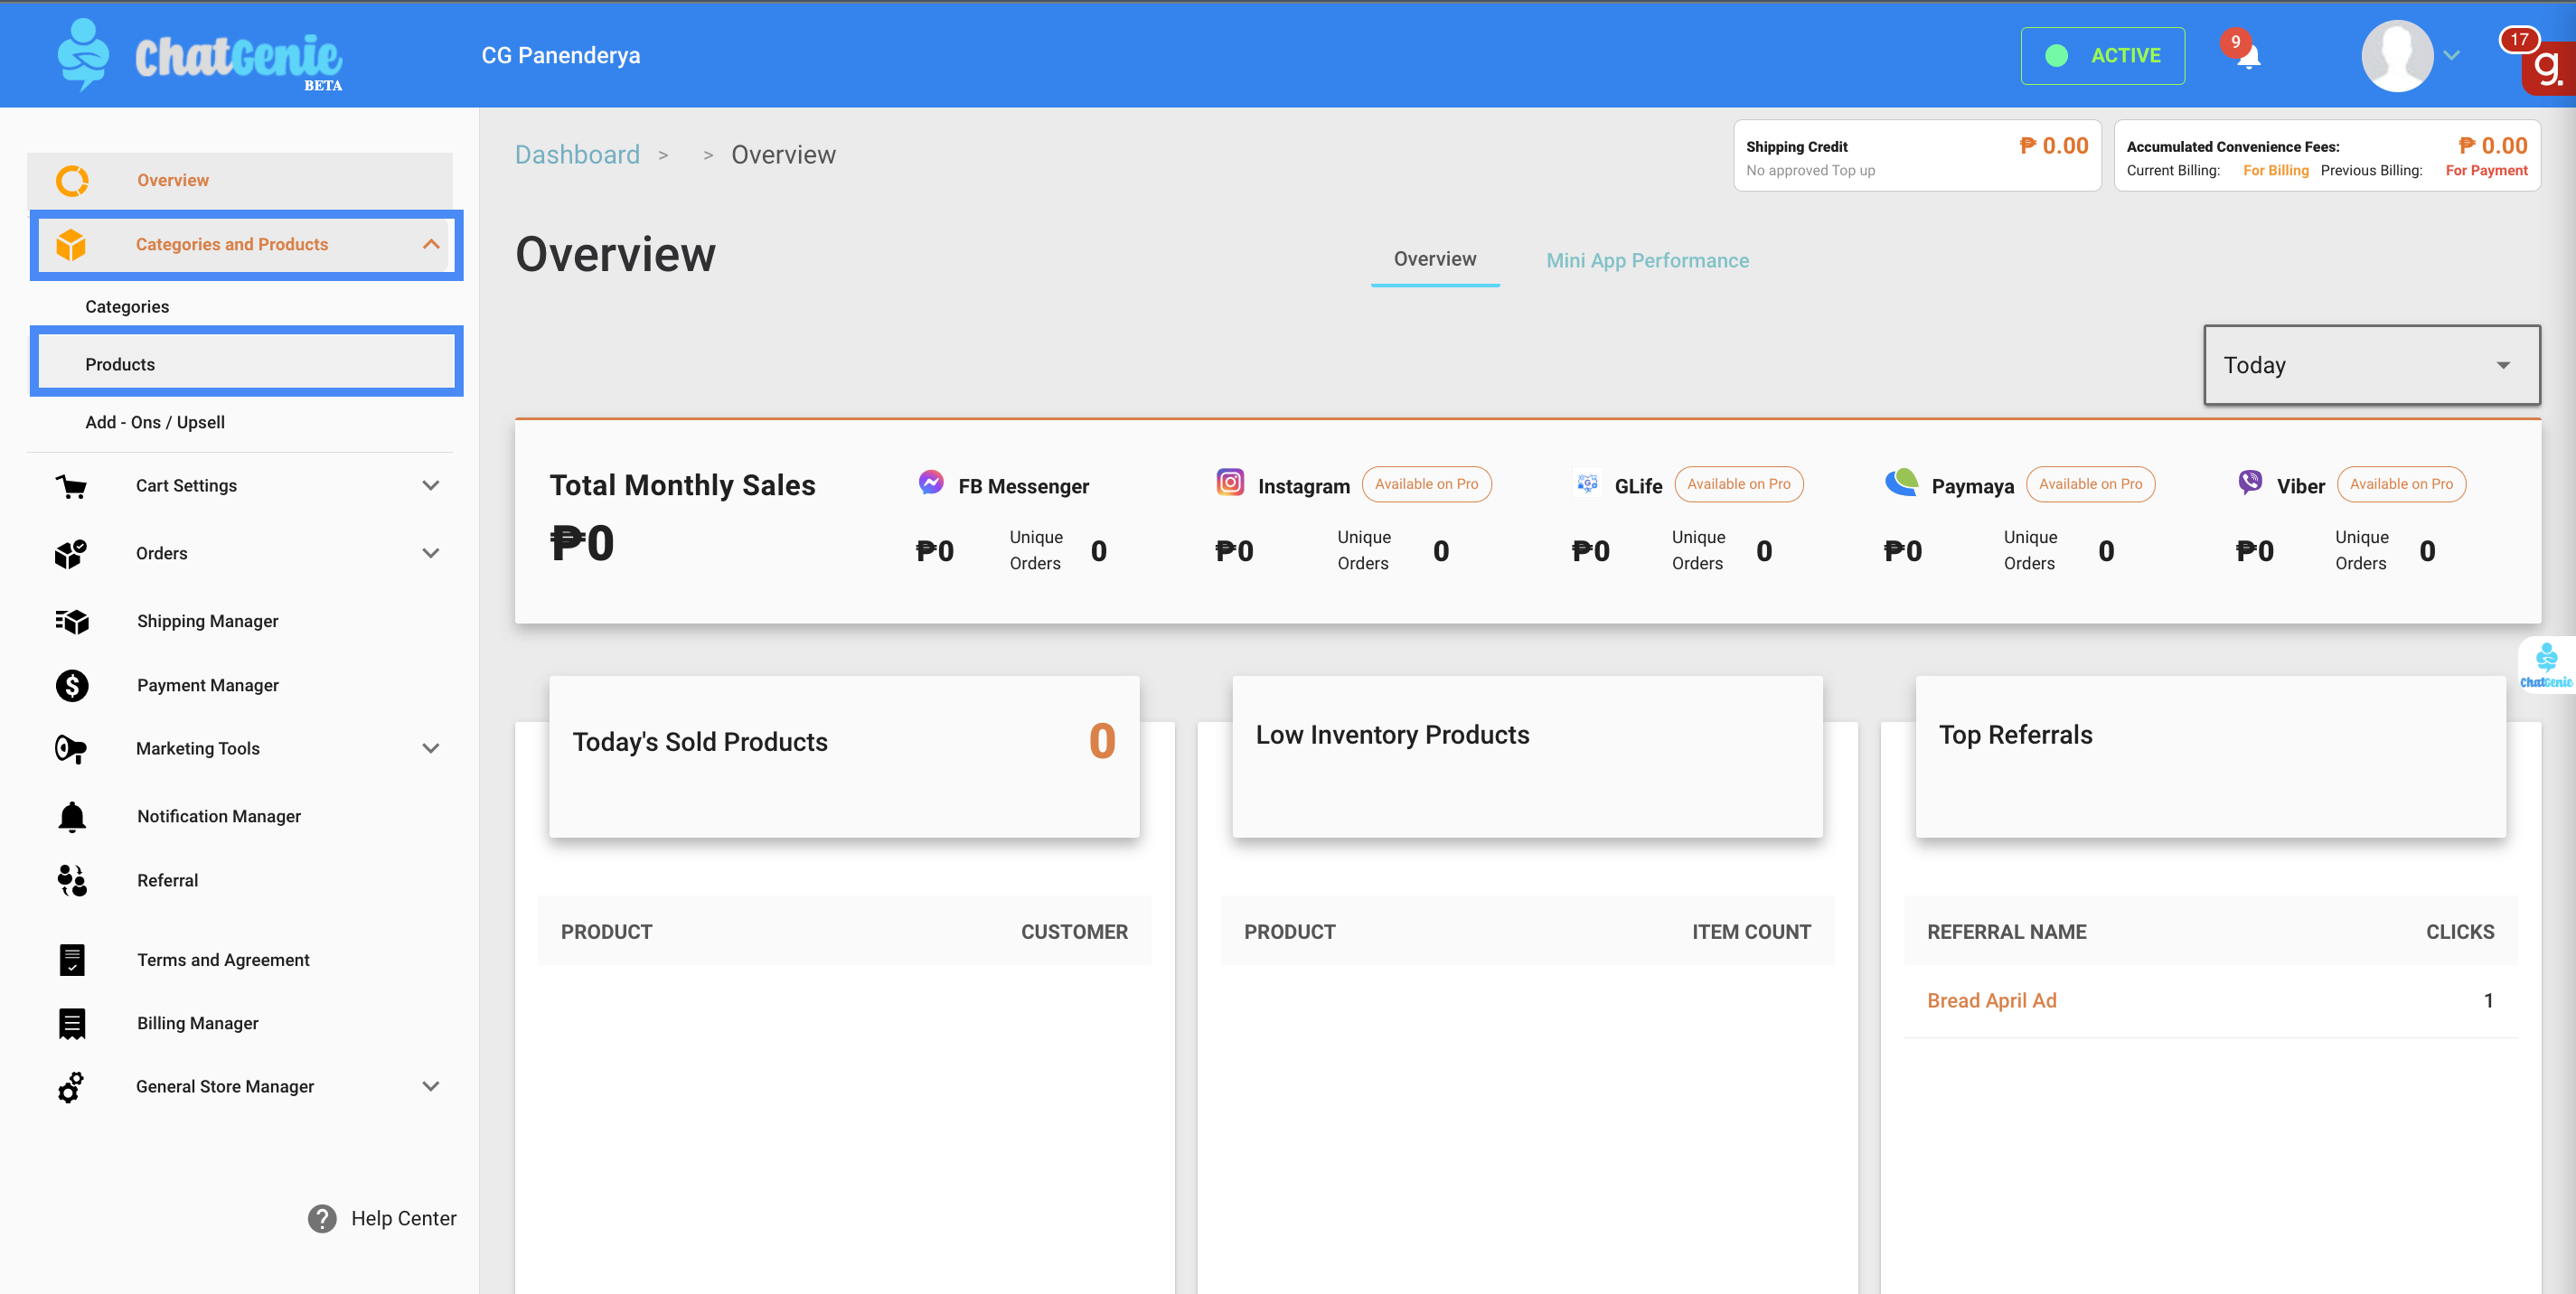Image resolution: width=2576 pixels, height=1294 pixels.
Task: Open Notification Manager from the sidebar
Action: (218, 816)
